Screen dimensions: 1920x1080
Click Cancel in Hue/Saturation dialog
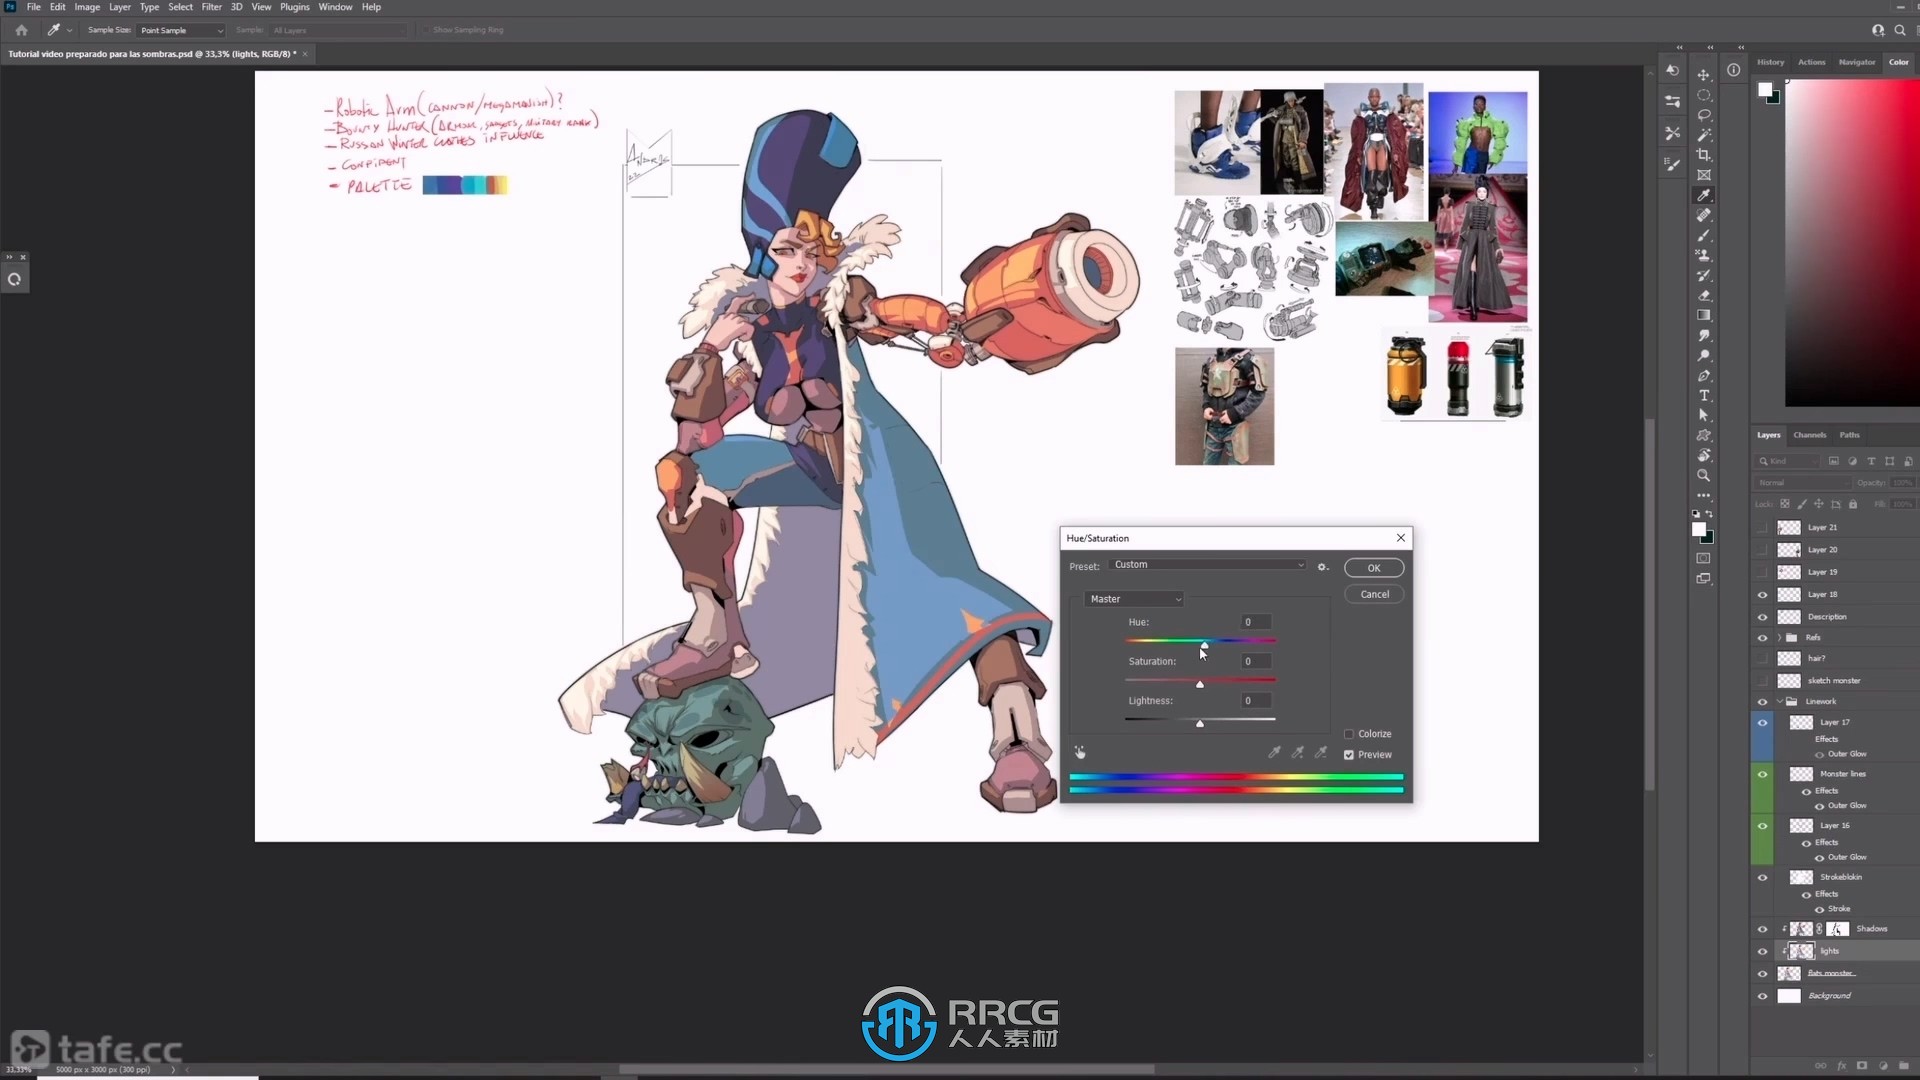pyautogui.click(x=1374, y=594)
